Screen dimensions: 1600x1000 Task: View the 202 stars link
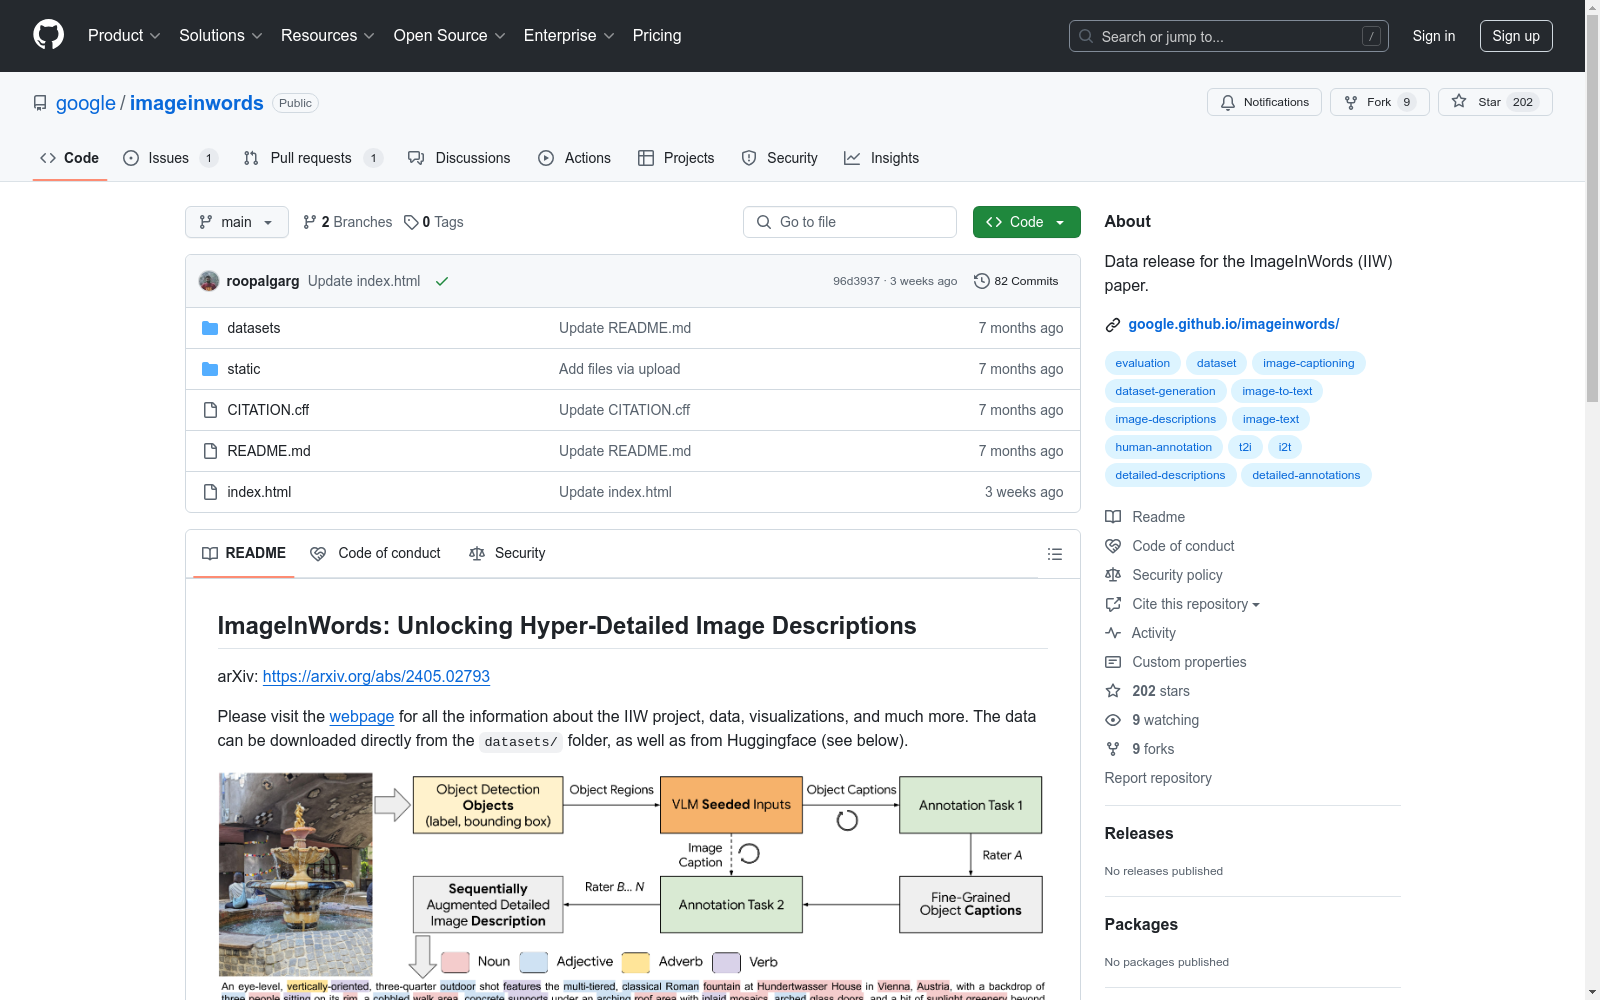tap(1148, 691)
